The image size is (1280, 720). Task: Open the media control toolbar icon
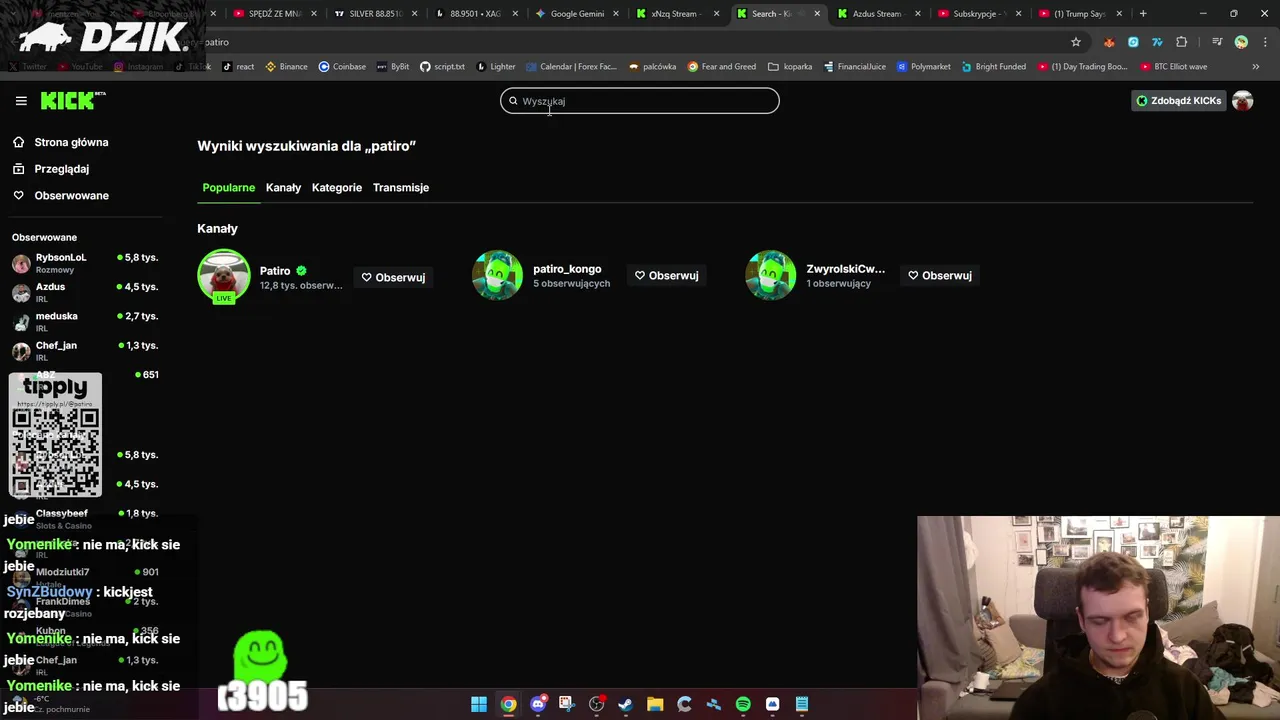pos(1217,42)
